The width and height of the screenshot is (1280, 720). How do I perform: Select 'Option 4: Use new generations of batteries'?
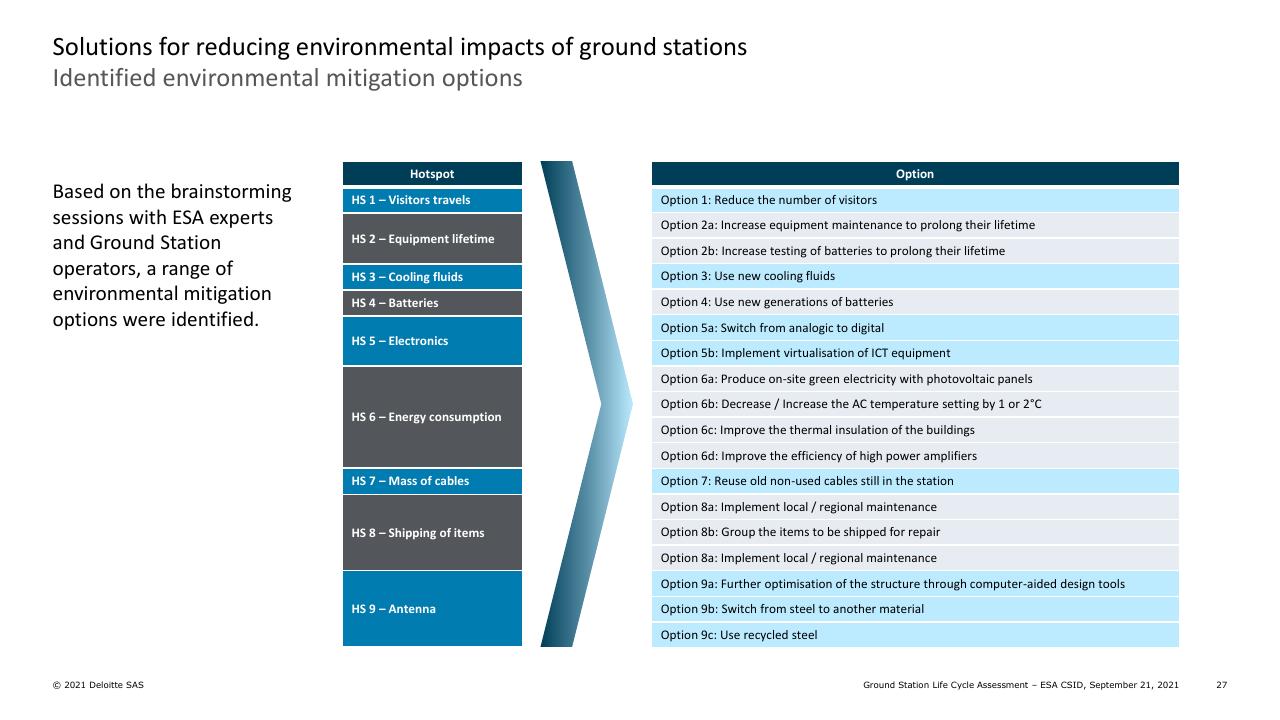tap(915, 302)
